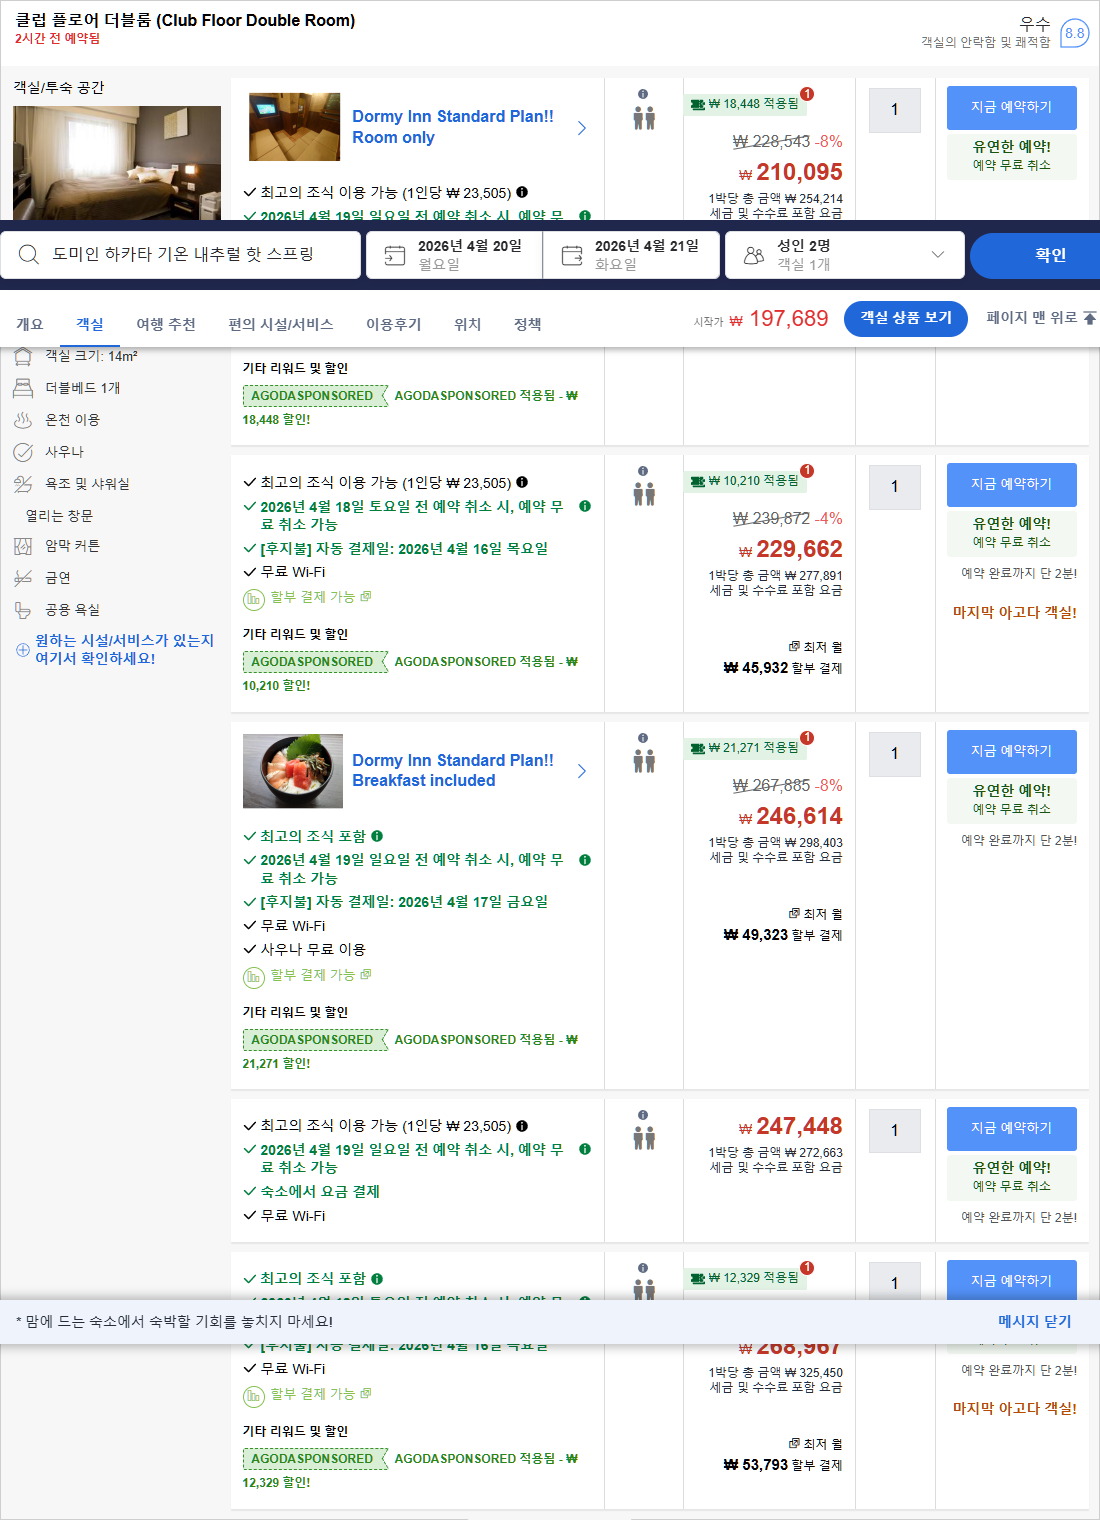Switch to the 여행 추천 tab

(166, 324)
